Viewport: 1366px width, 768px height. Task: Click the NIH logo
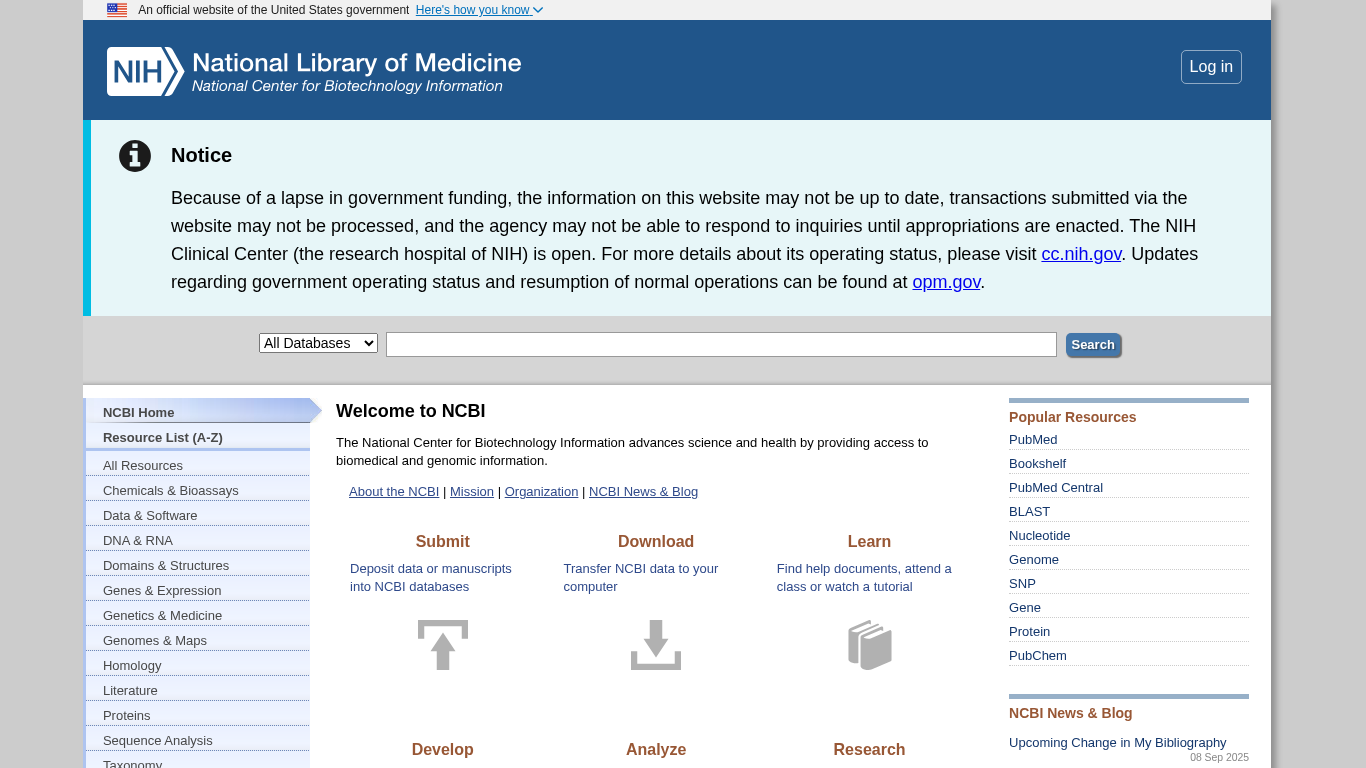(145, 71)
